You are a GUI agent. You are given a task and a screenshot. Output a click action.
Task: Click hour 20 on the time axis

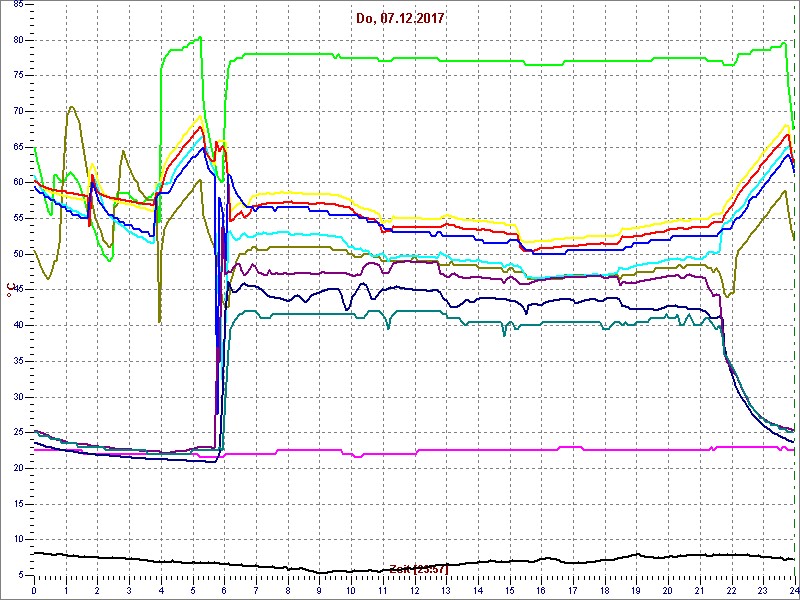[667, 590]
